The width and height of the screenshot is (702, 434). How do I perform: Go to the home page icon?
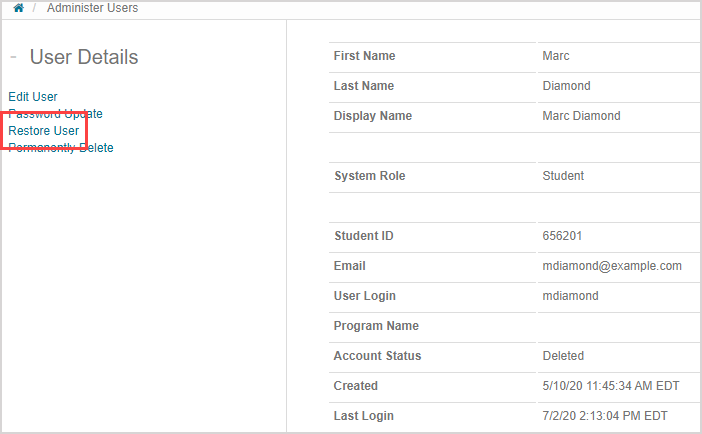coord(18,8)
